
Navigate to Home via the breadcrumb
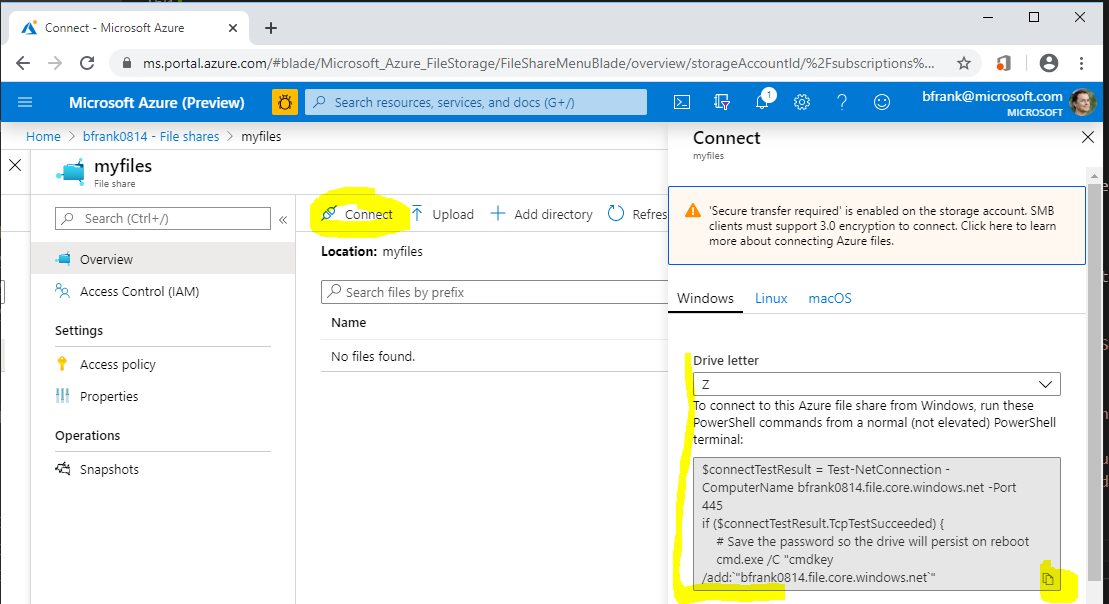click(x=43, y=136)
